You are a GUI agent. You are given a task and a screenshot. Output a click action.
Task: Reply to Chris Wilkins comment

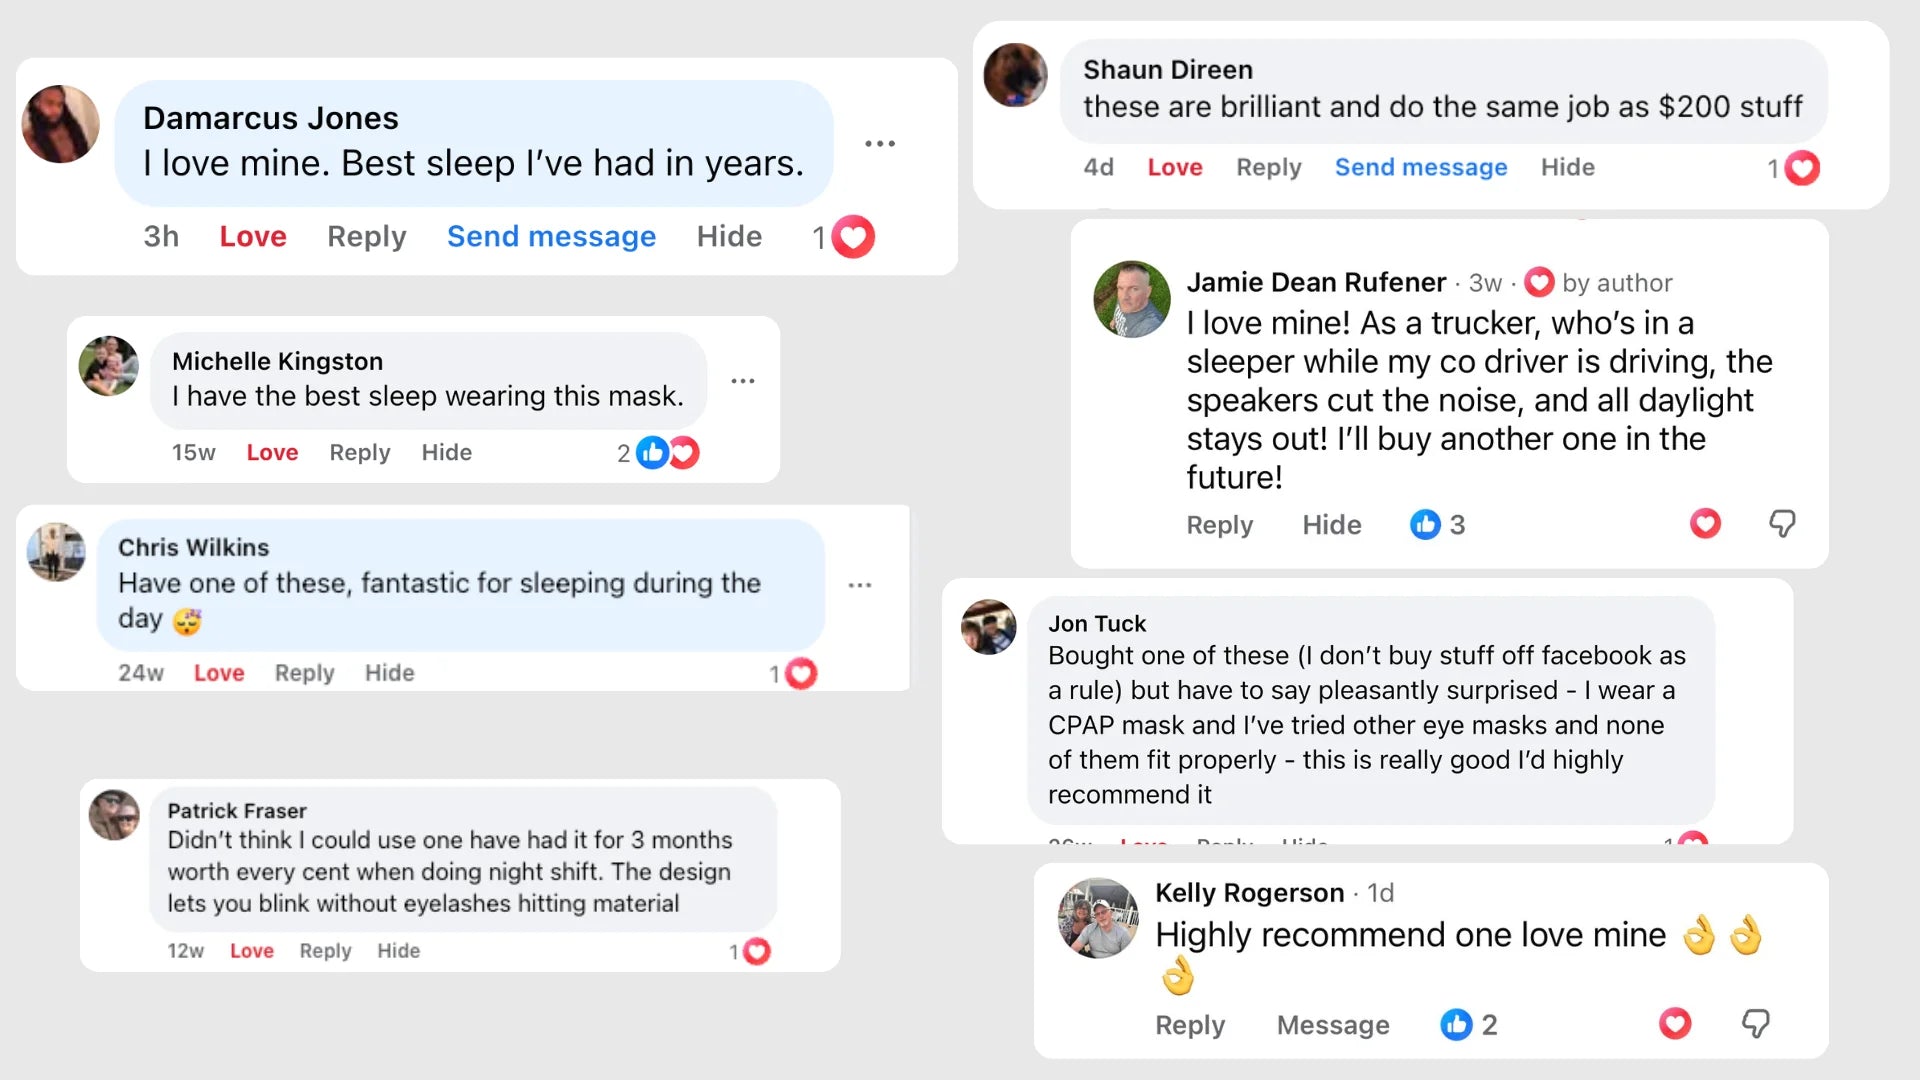[x=305, y=673]
